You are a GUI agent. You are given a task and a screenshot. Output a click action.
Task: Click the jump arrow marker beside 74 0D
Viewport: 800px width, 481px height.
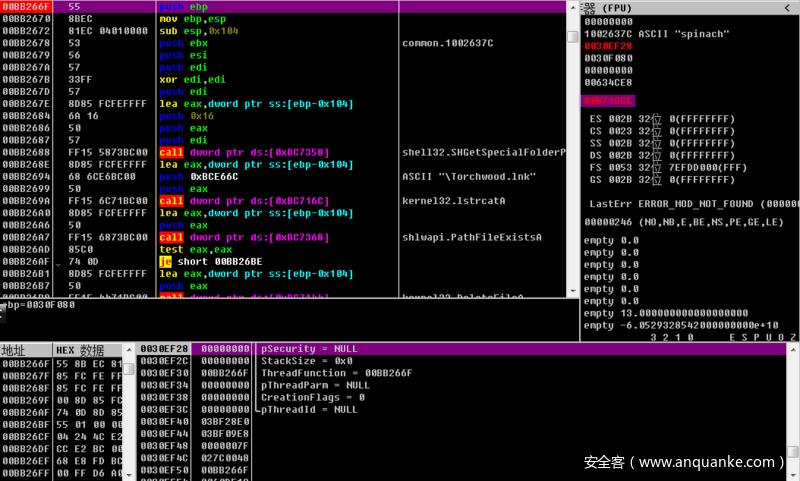[58, 262]
